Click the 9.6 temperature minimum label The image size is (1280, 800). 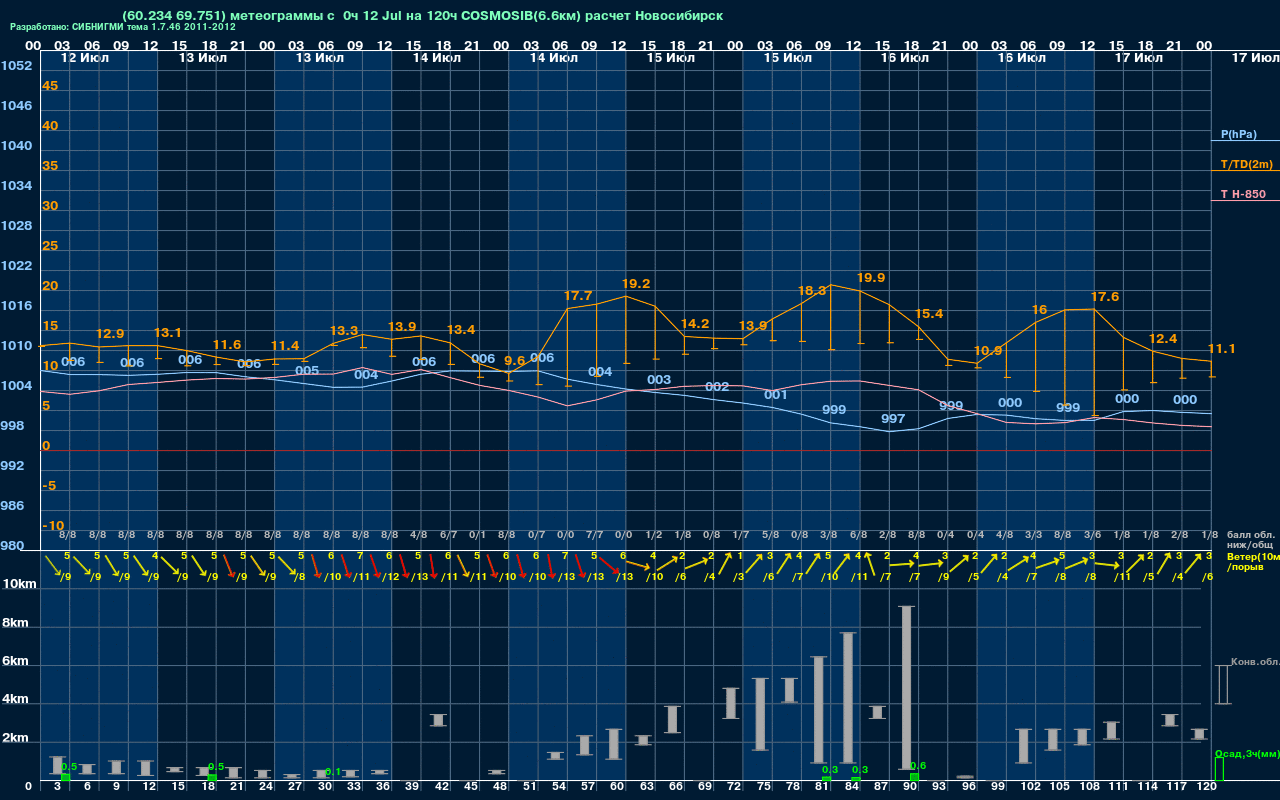[x=514, y=361]
